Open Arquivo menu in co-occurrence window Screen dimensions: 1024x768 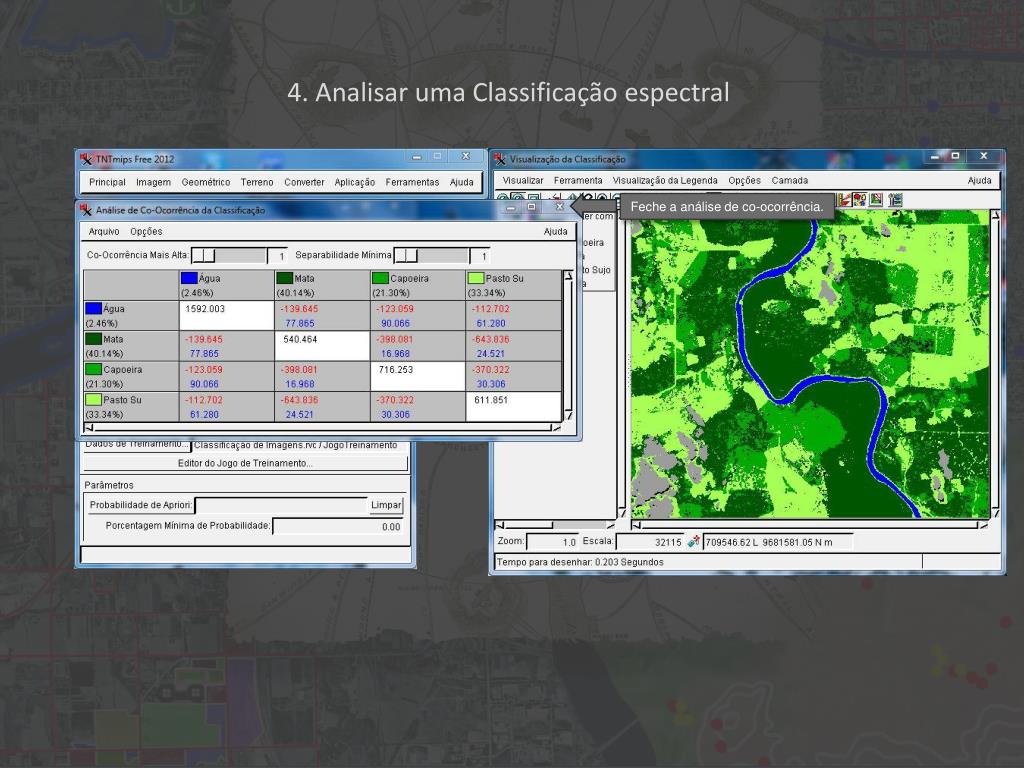(x=104, y=231)
